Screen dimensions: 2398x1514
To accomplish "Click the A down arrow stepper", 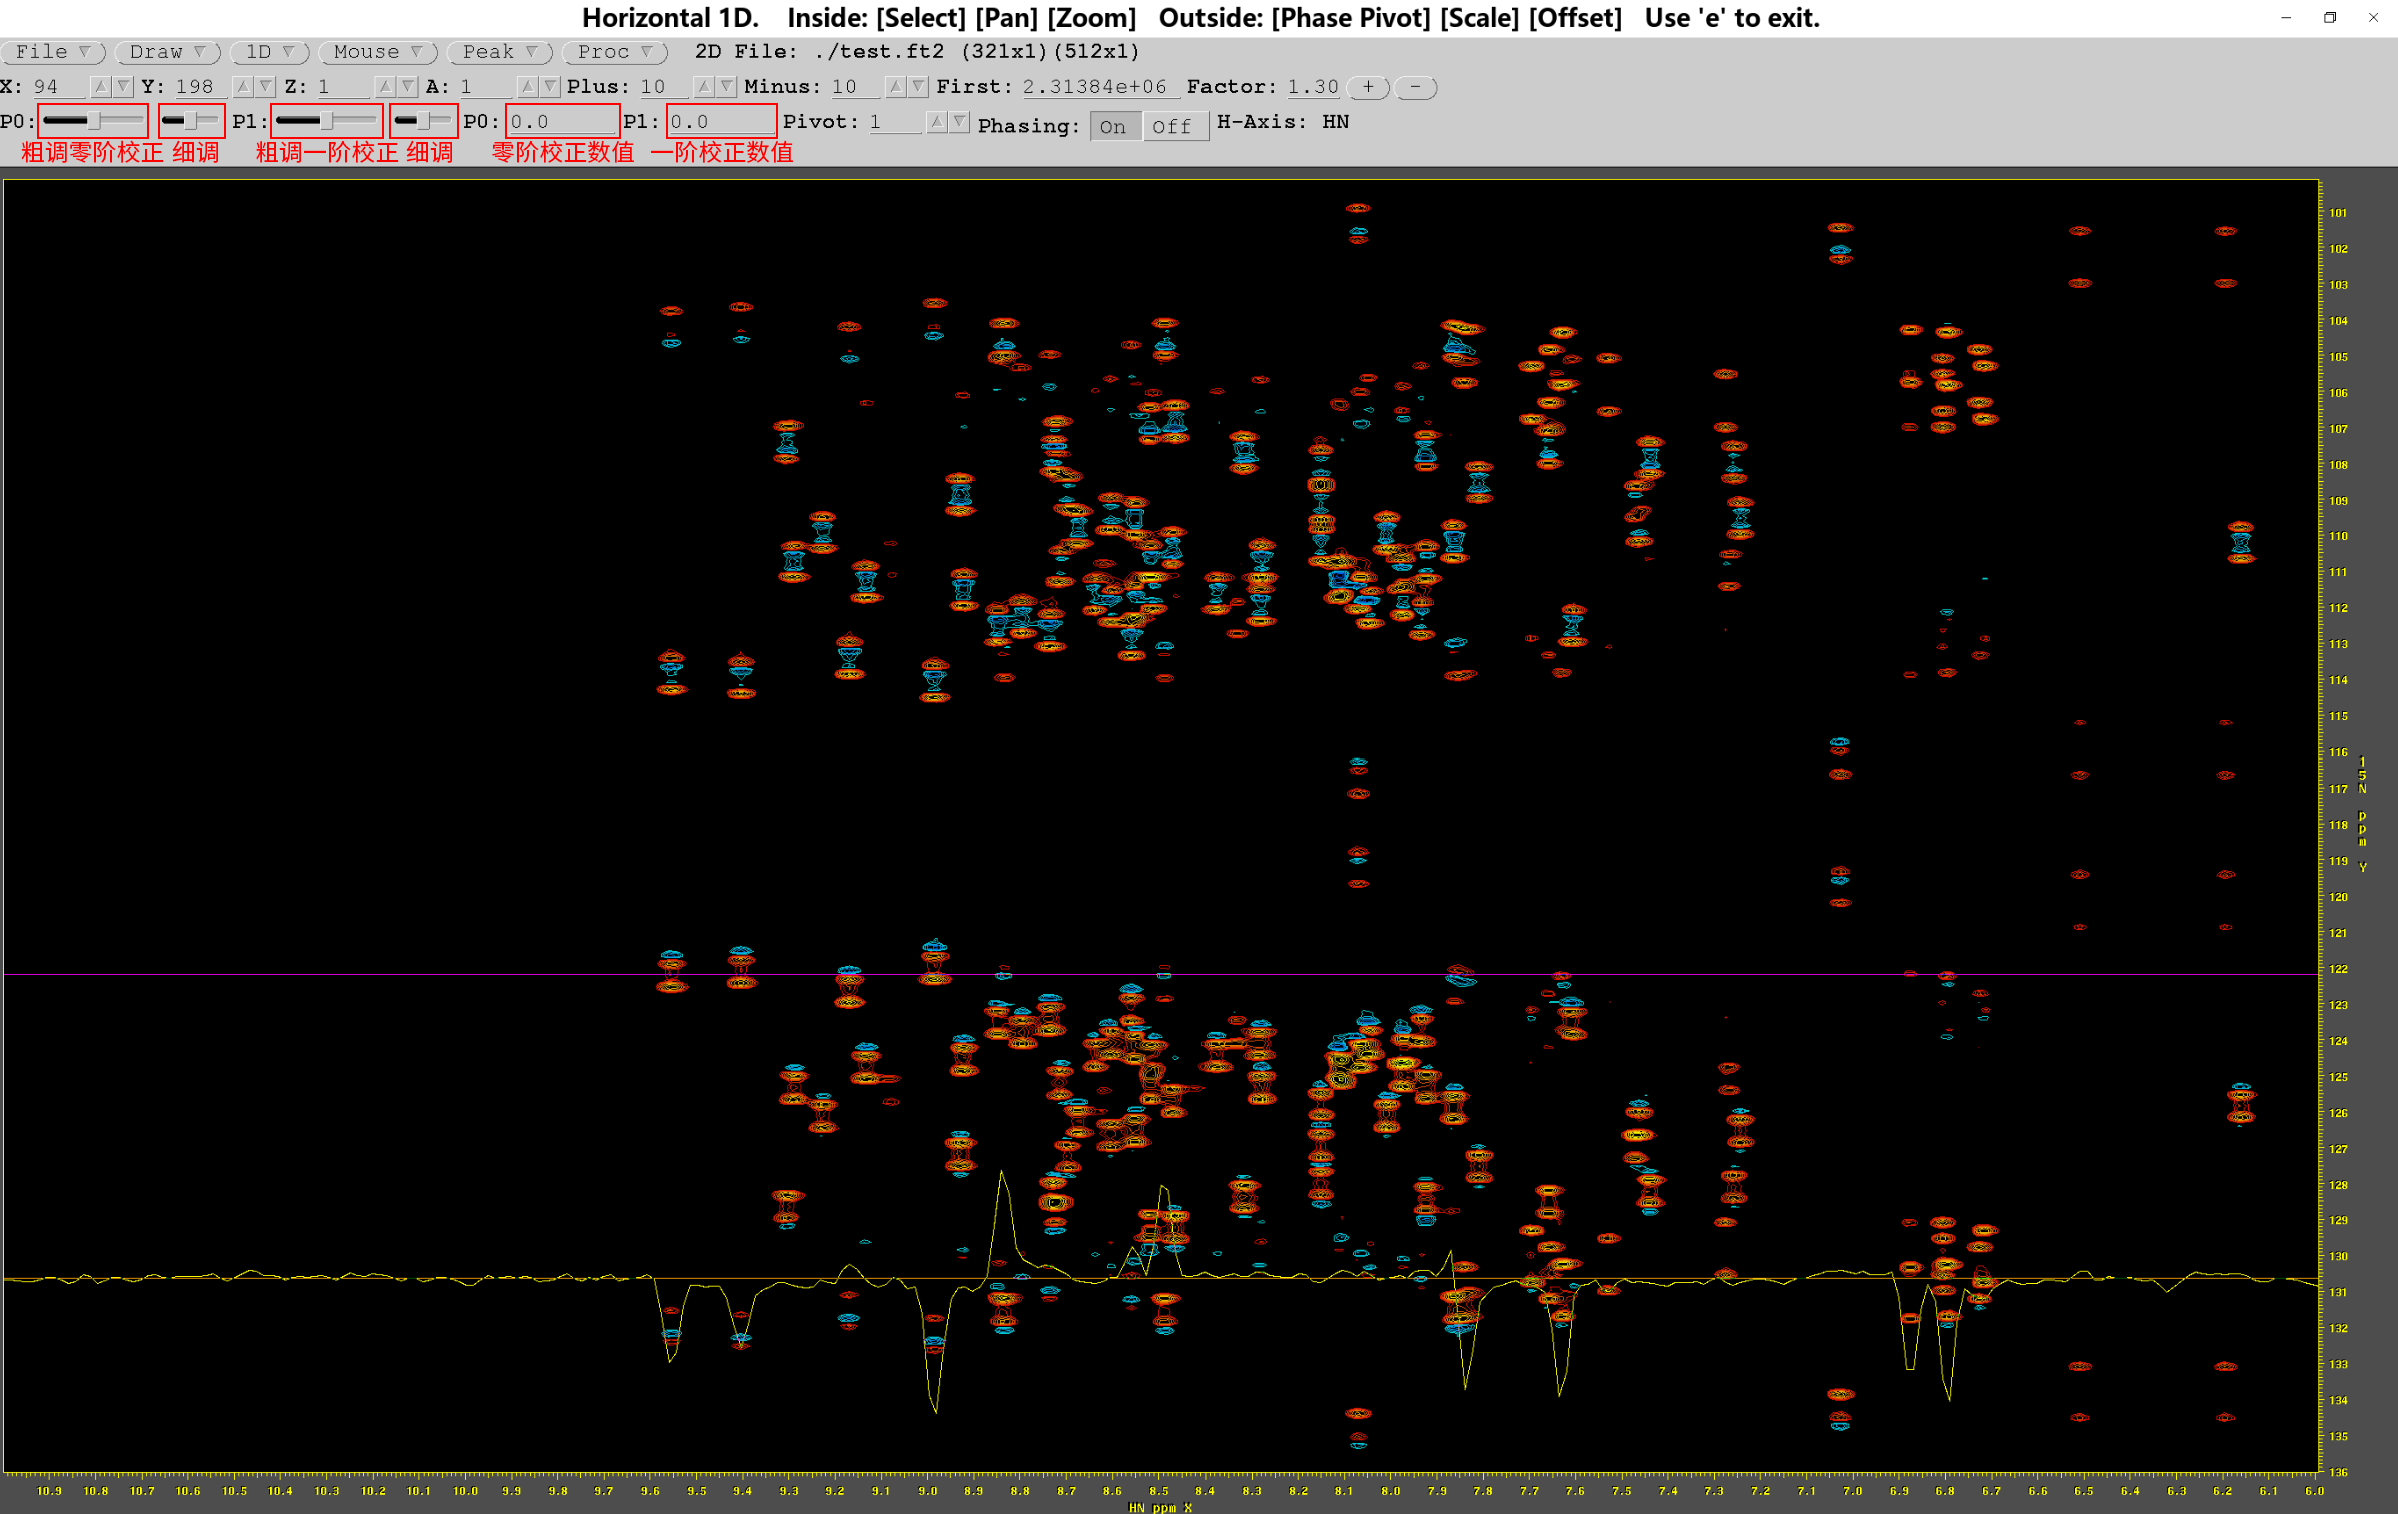I will tap(550, 87).
